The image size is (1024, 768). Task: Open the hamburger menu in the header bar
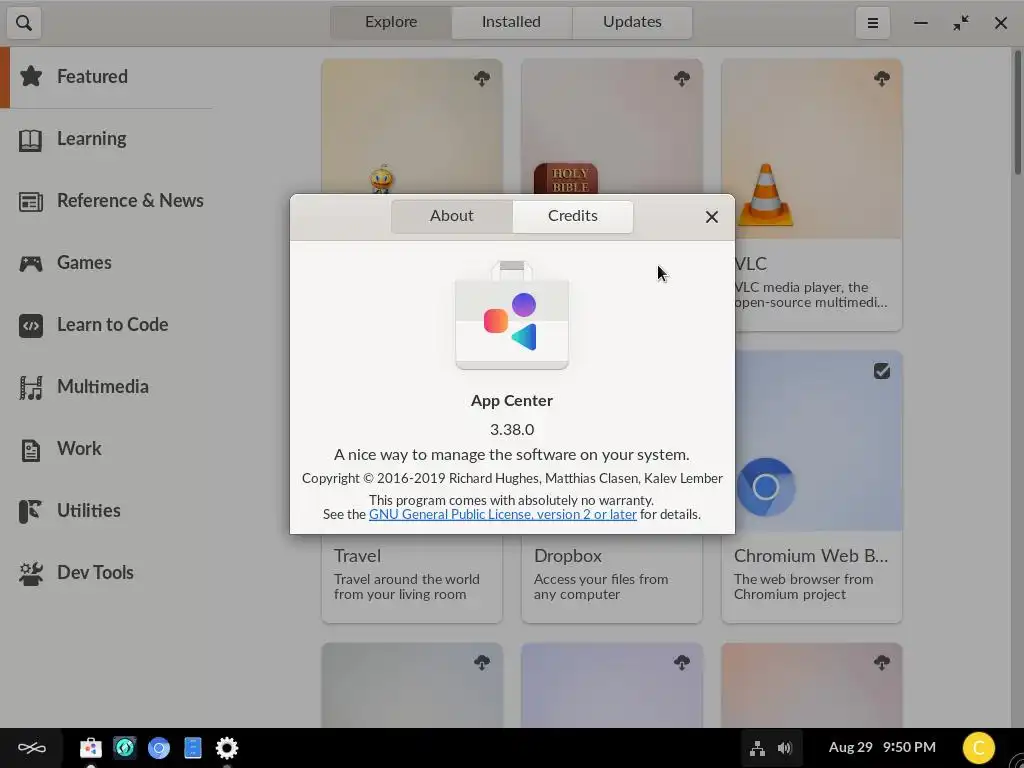click(x=872, y=23)
